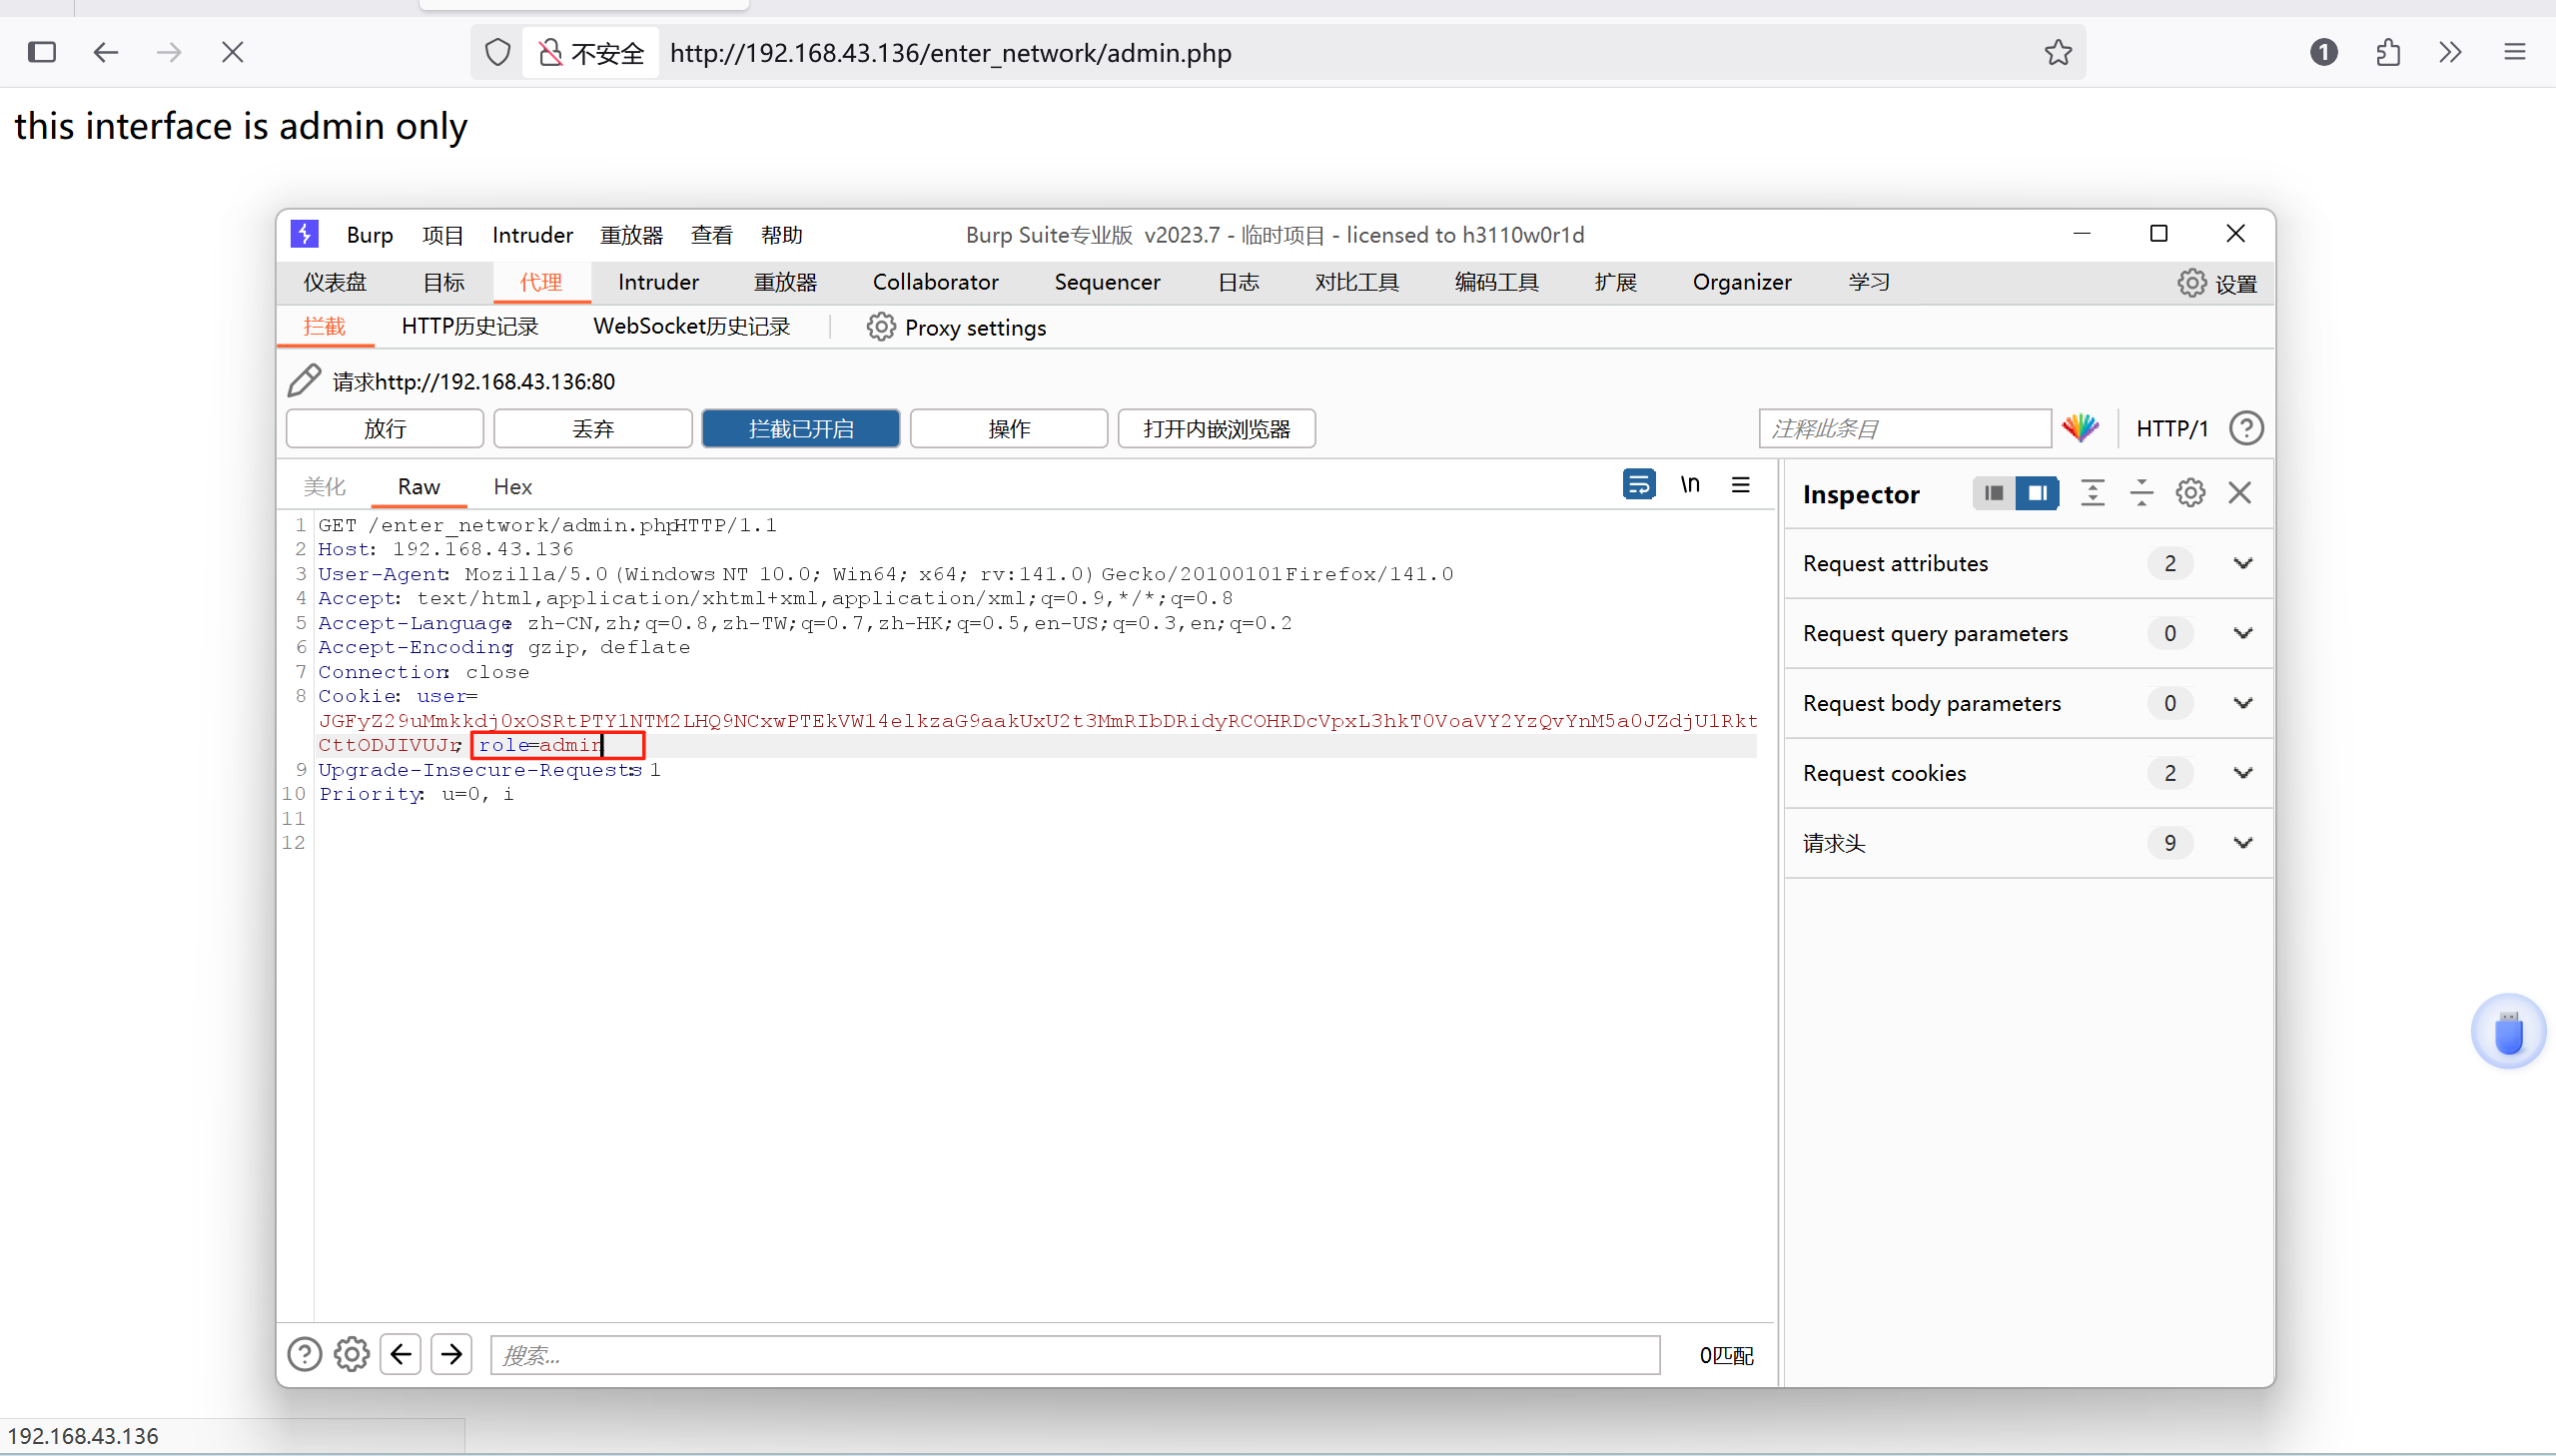Switch editor to 美化 pretty view
The height and width of the screenshot is (1456, 2556).
[x=324, y=486]
